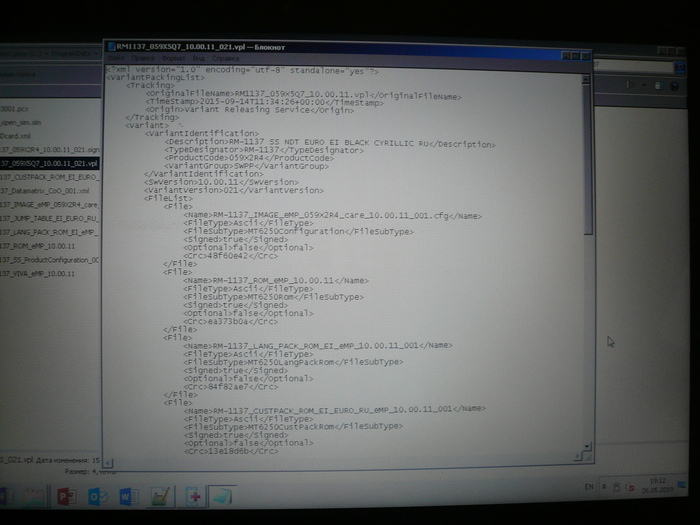The height and width of the screenshot is (525, 700).
Task: Click the Crc 13e18d6b line
Action: click(x=231, y=451)
